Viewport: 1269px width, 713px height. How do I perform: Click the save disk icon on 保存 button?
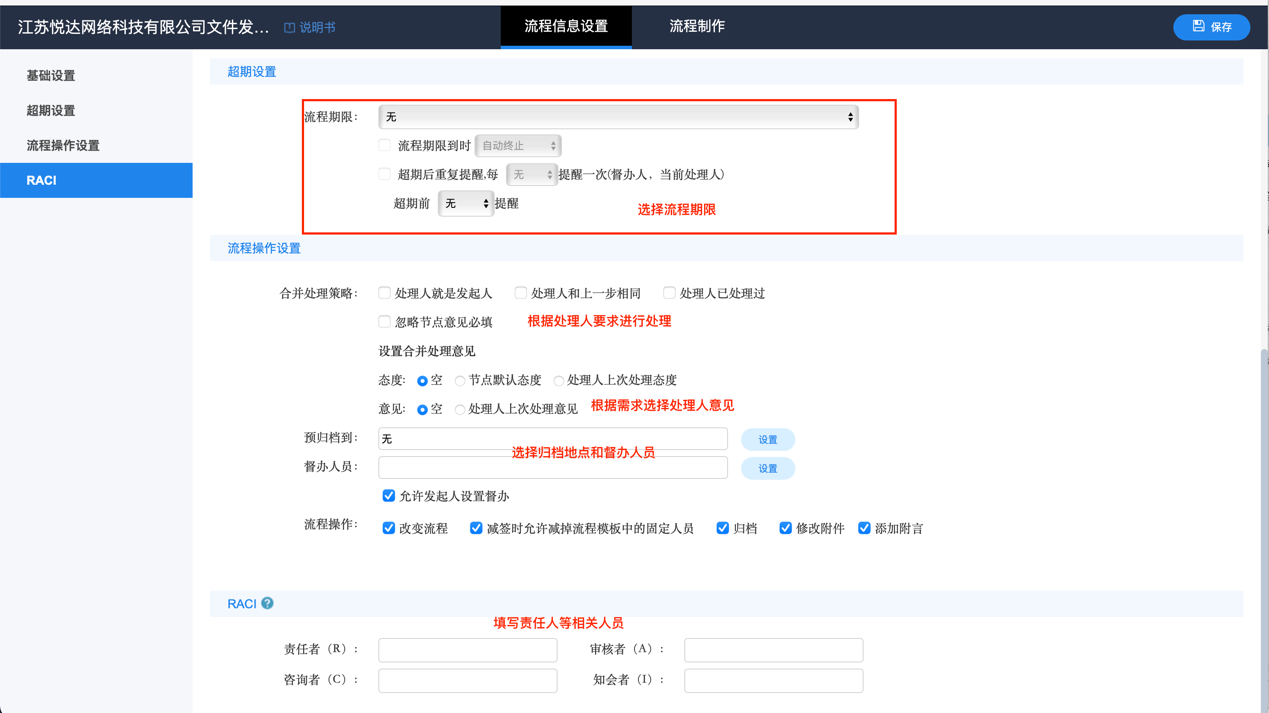[1197, 27]
